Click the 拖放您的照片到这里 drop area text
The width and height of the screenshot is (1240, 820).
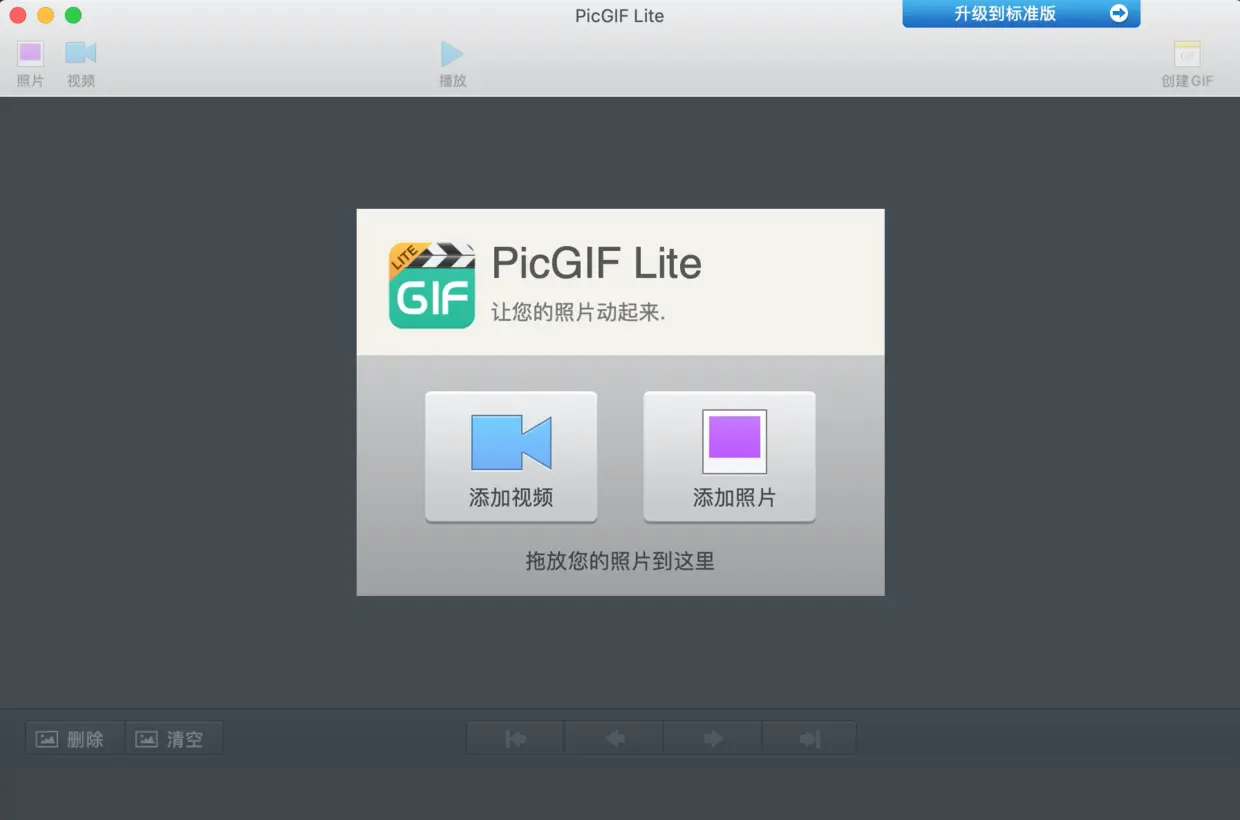tap(620, 561)
